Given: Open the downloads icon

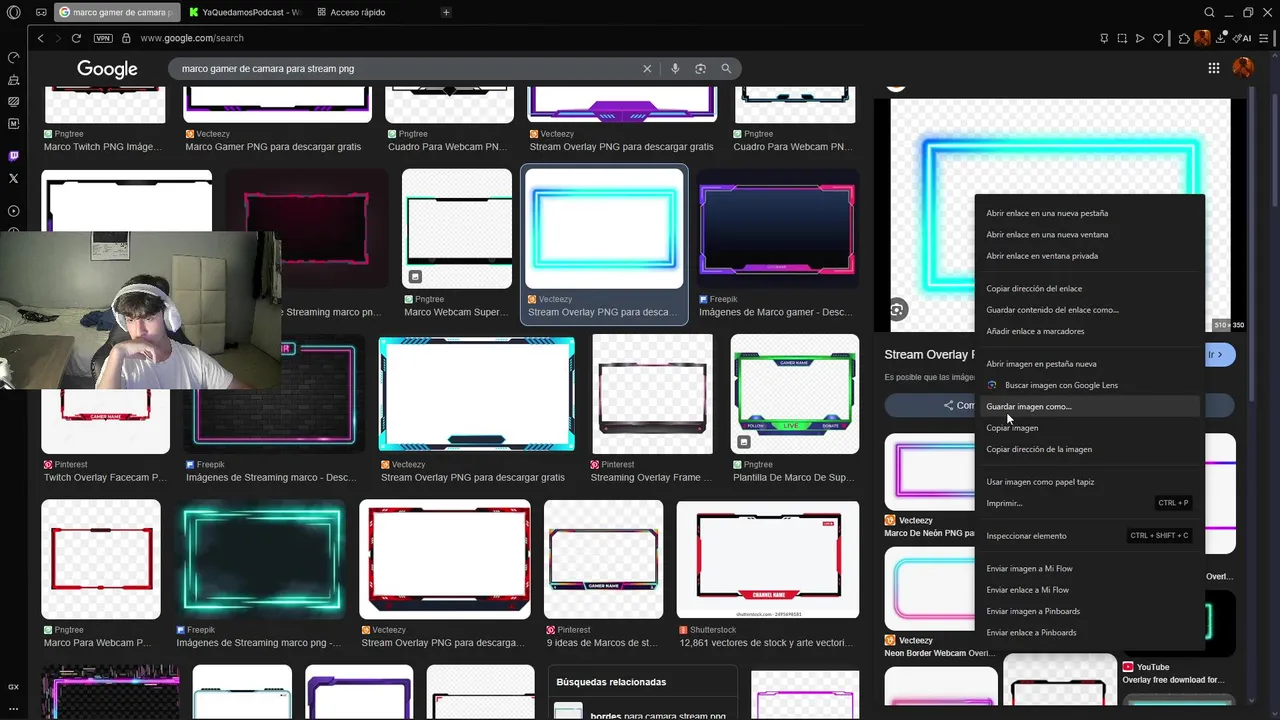Looking at the screenshot, I should coord(1221,38).
